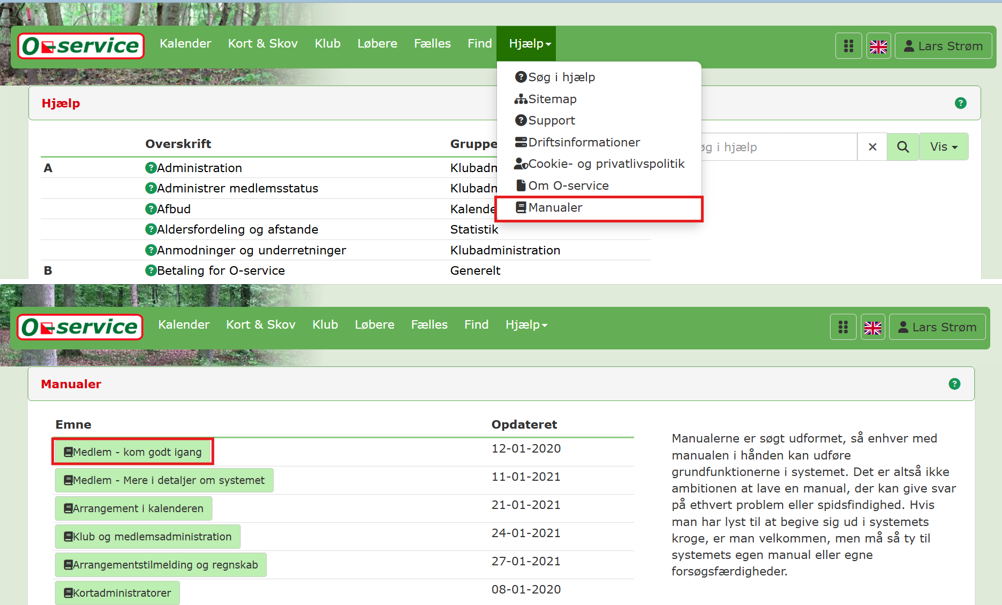Click the magnifier search button in help

tap(903, 147)
